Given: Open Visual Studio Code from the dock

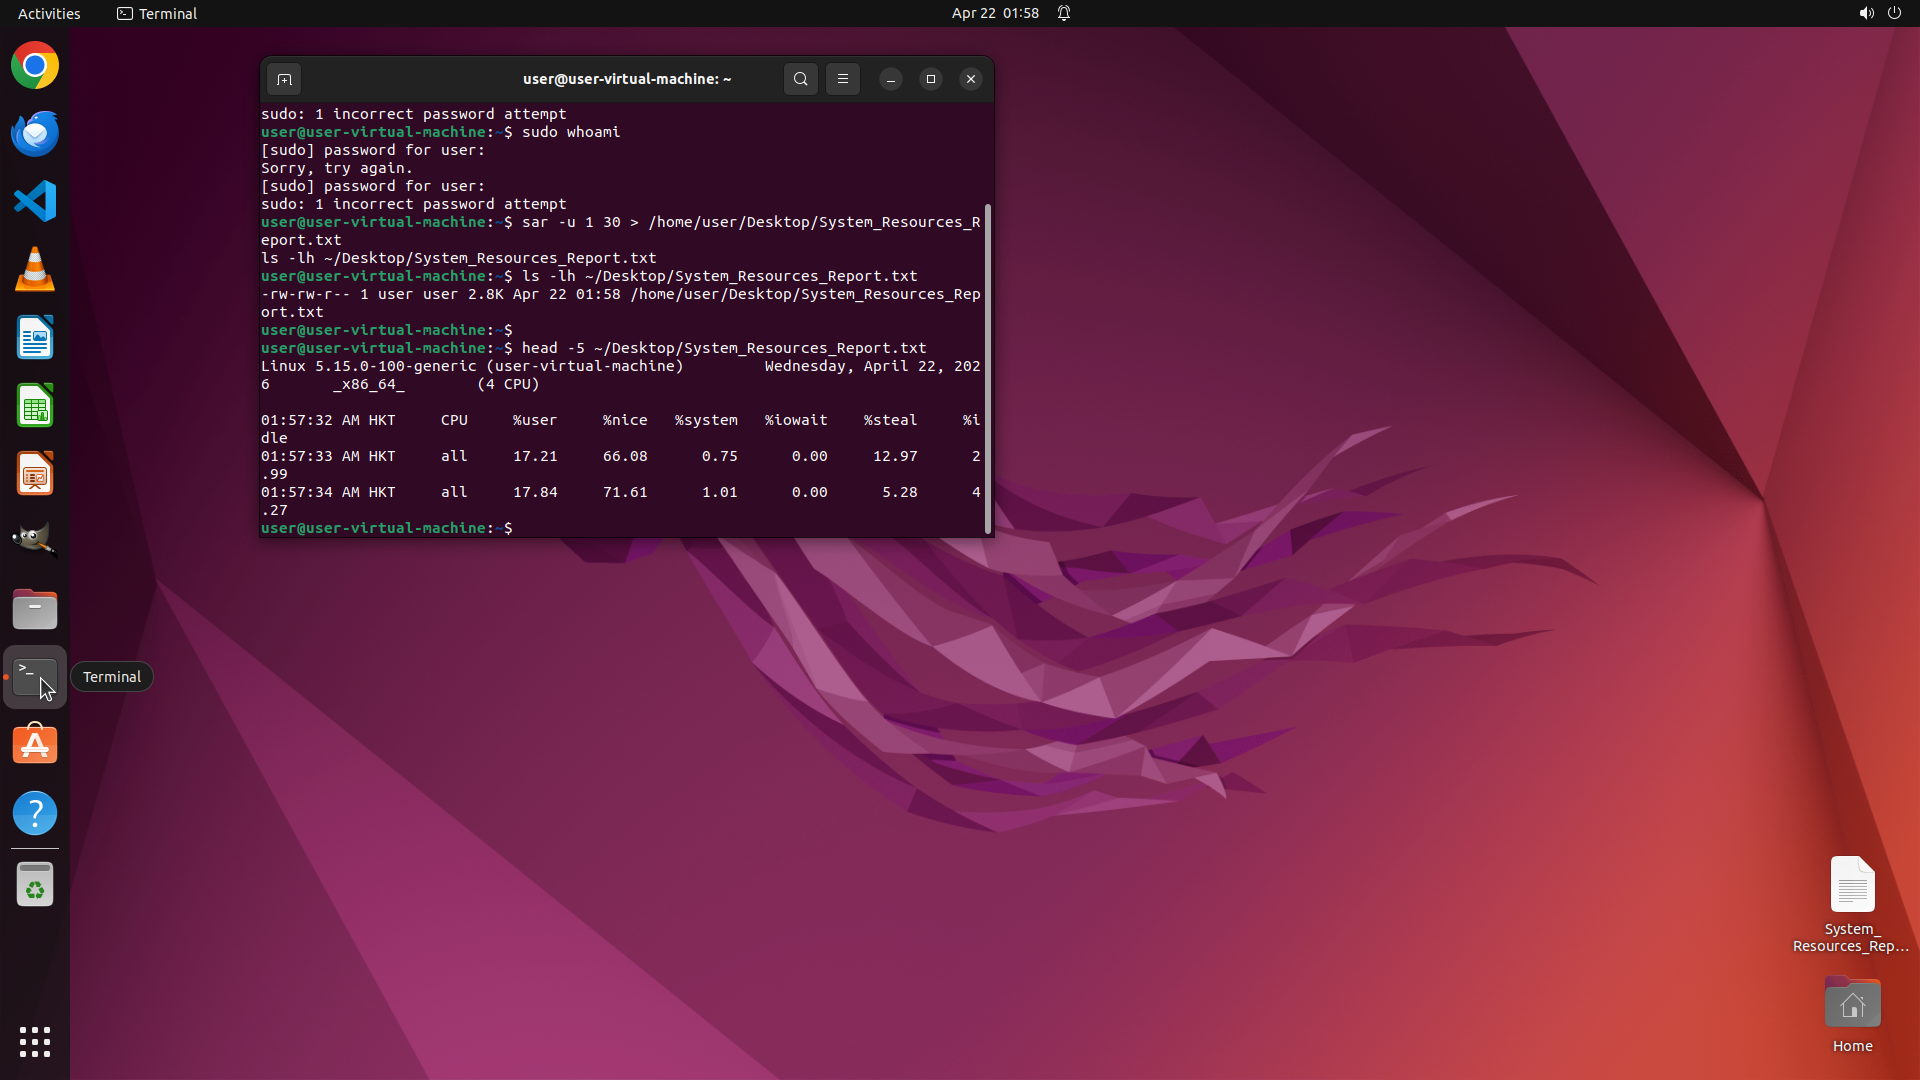Looking at the screenshot, I should point(35,202).
